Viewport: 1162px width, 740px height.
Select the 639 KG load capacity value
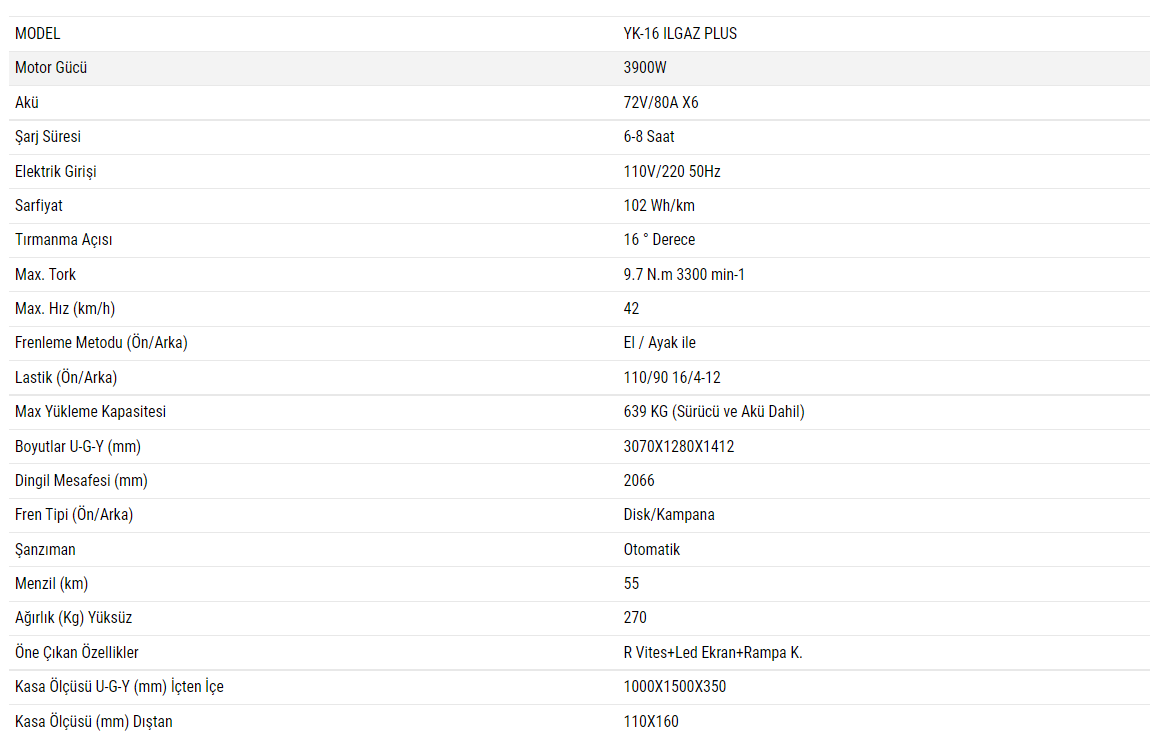coord(714,412)
